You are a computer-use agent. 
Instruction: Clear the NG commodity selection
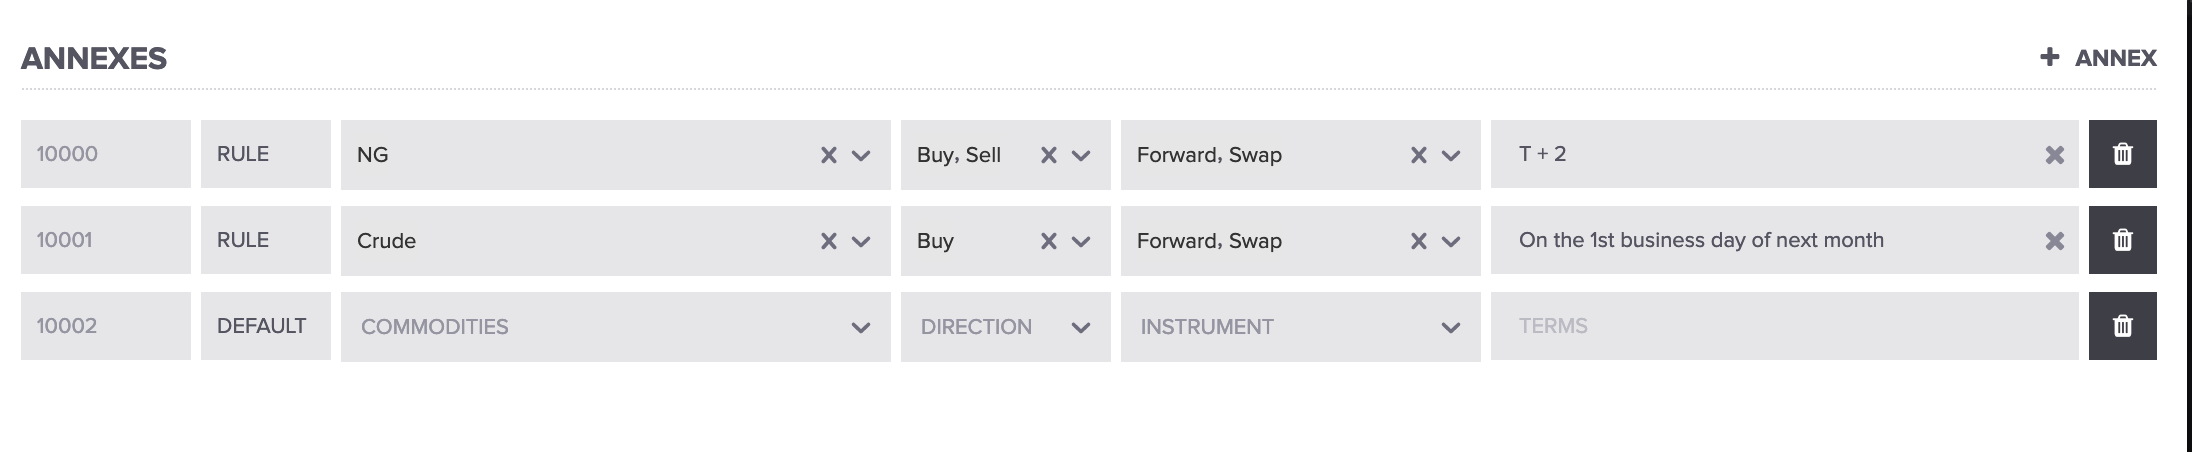(828, 155)
